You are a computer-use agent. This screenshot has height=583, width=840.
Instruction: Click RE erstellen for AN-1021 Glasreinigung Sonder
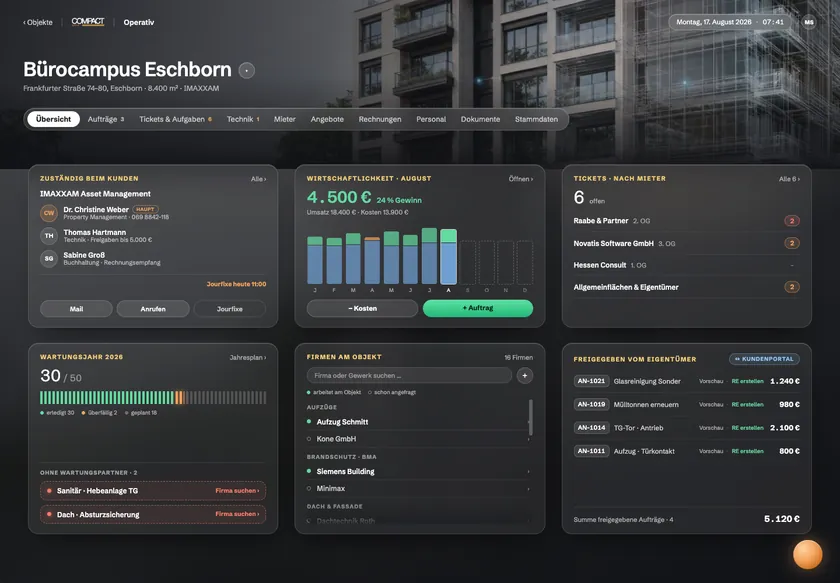[x=747, y=382]
